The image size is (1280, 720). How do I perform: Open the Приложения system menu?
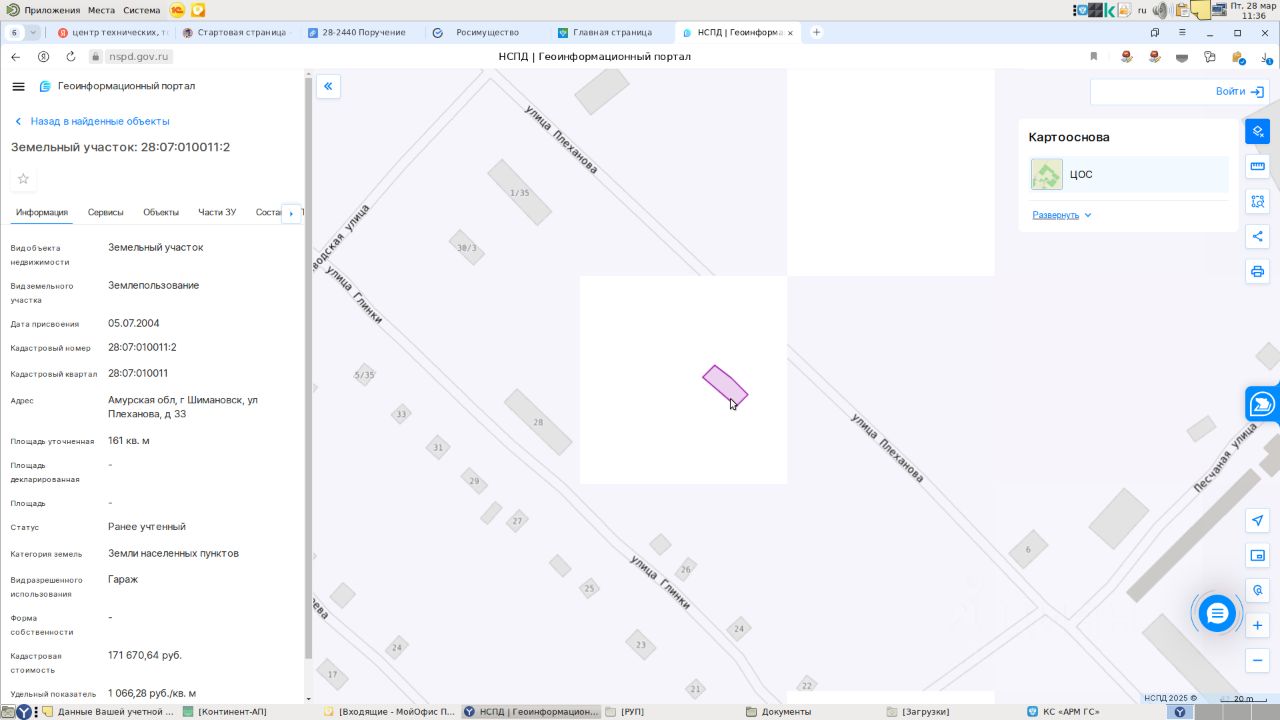(x=43, y=10)
